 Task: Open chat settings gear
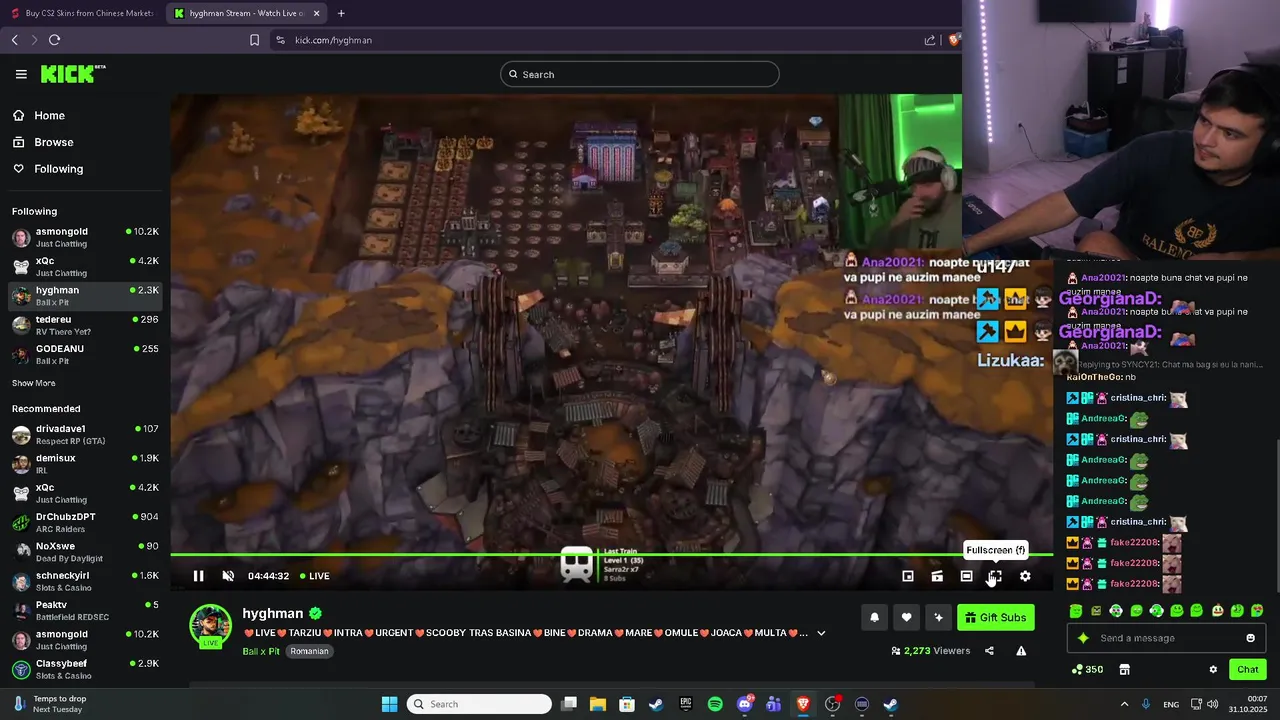[1213, 669]
